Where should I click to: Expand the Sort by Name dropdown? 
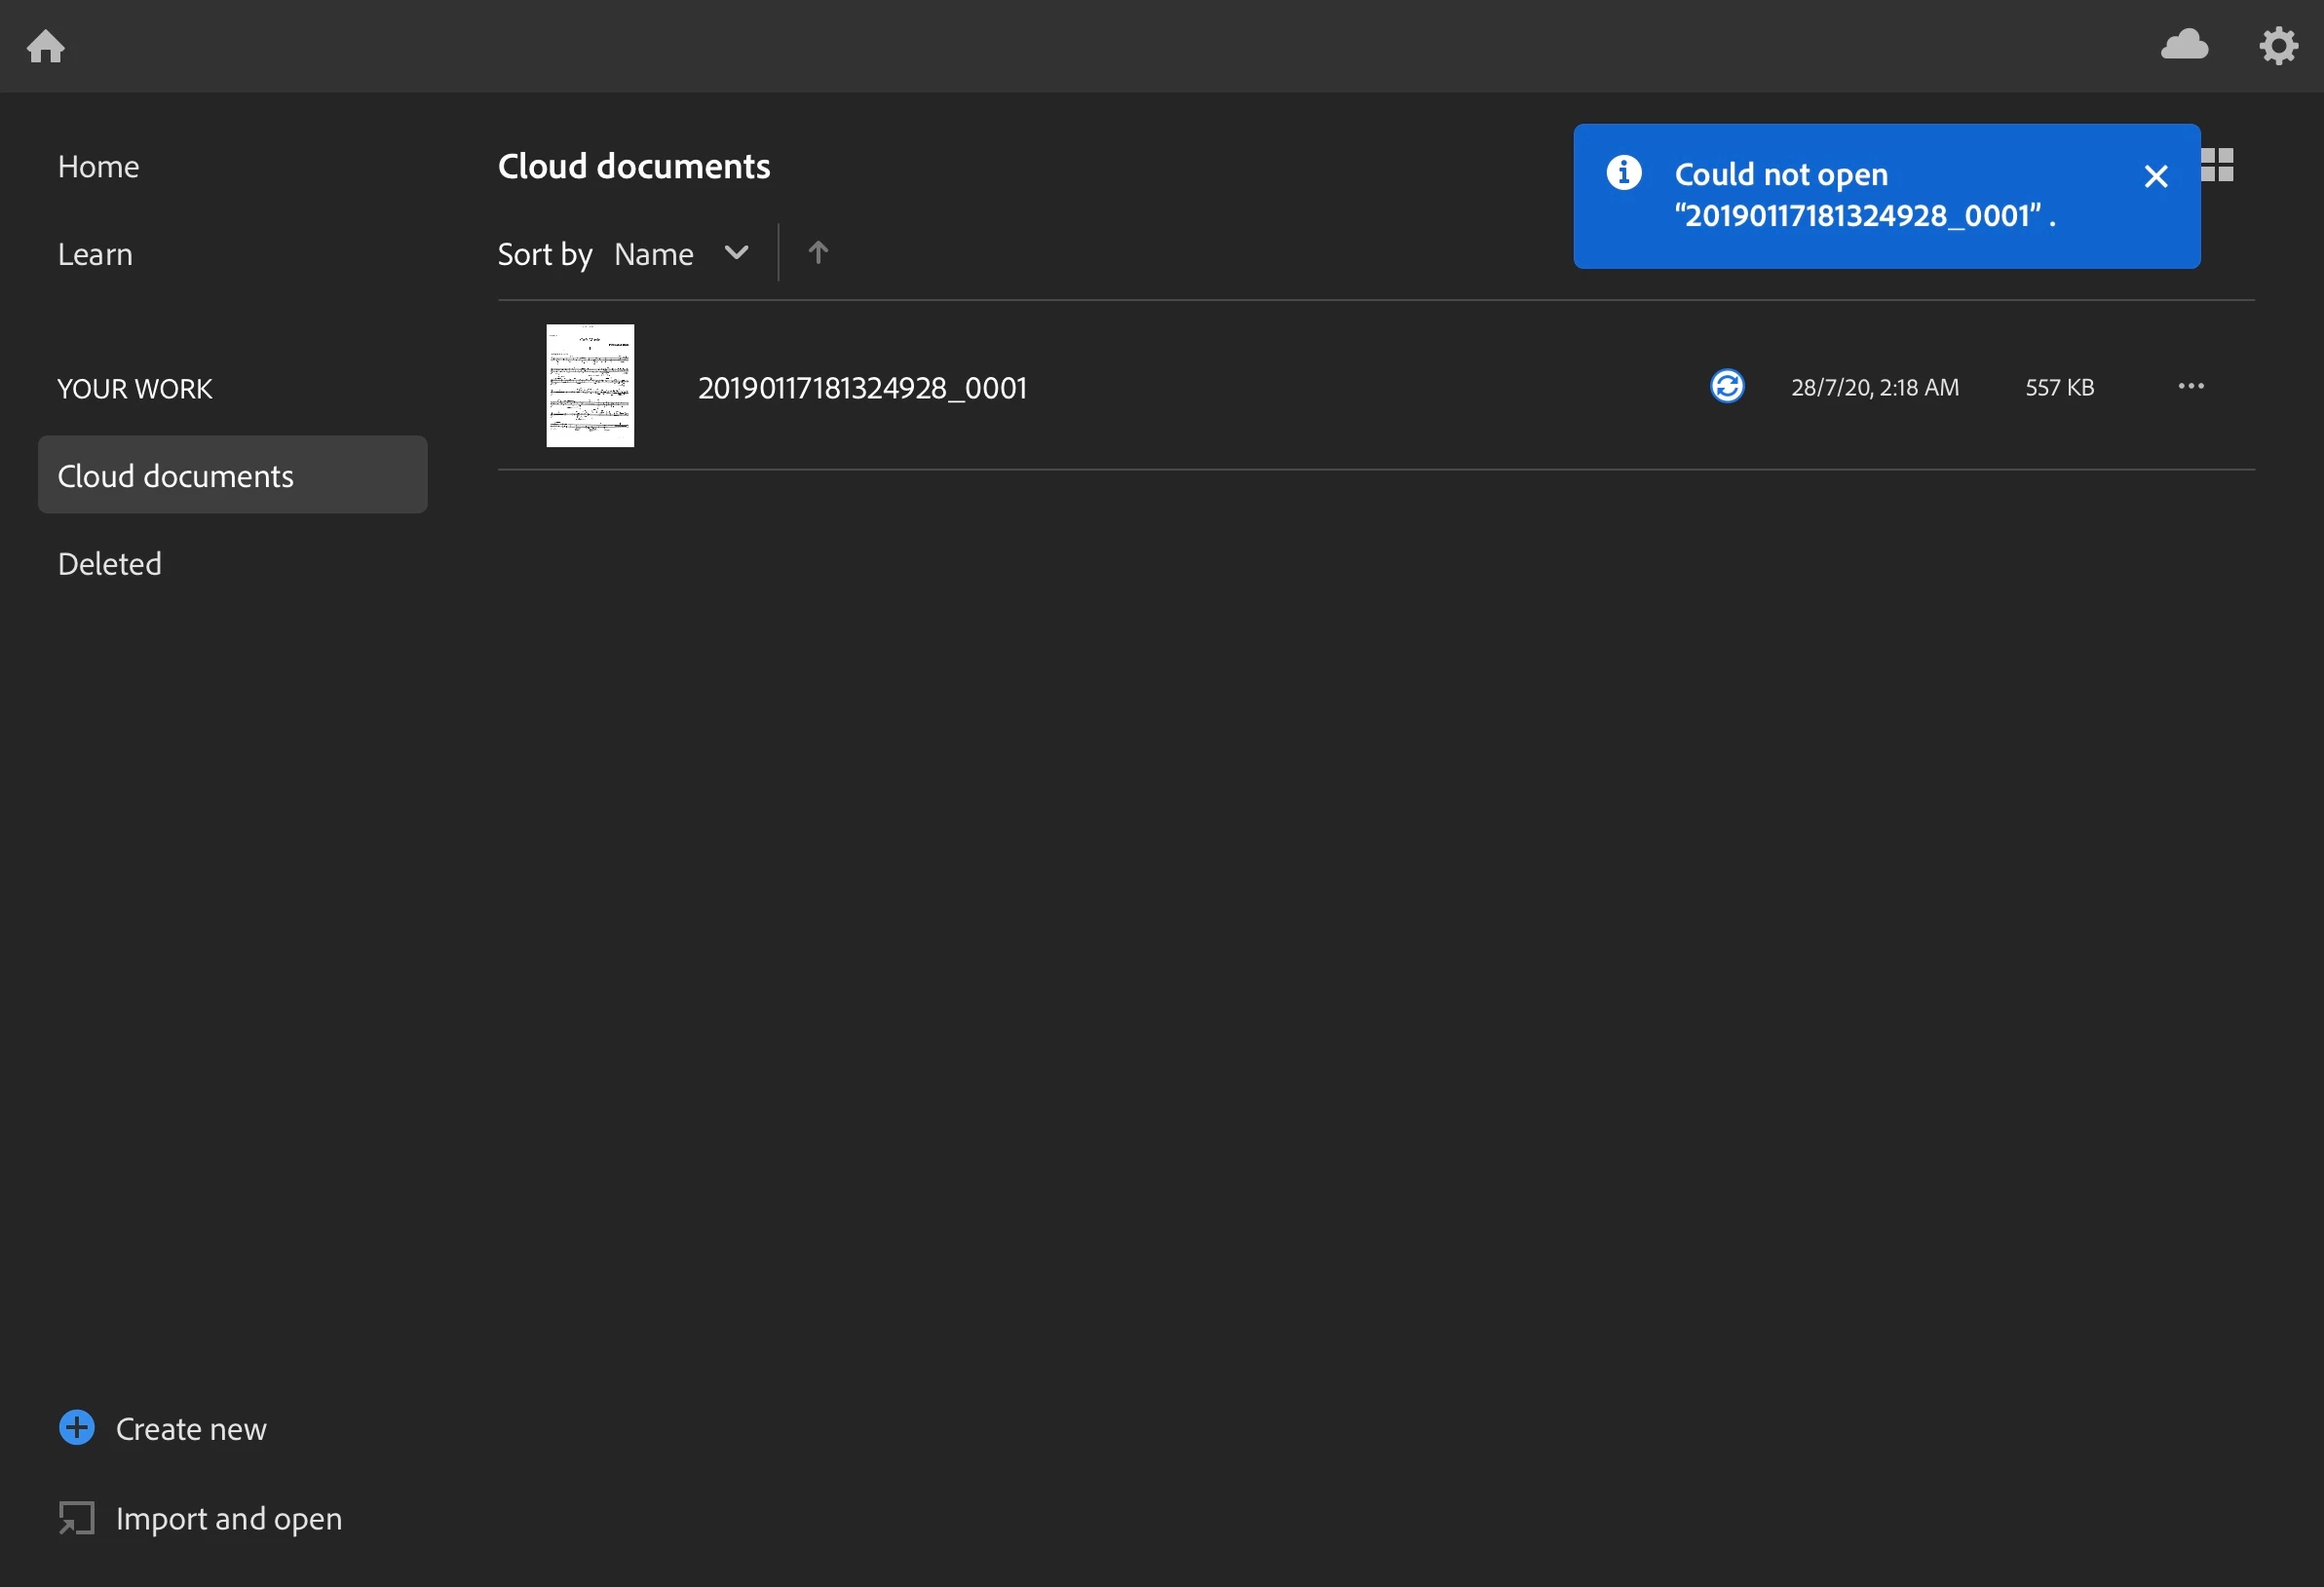(x=654, y=254)
